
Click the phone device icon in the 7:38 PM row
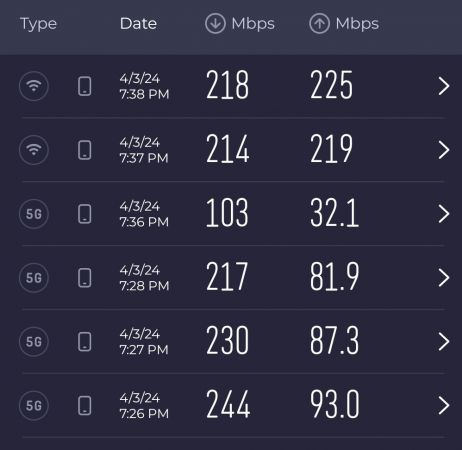85,86
